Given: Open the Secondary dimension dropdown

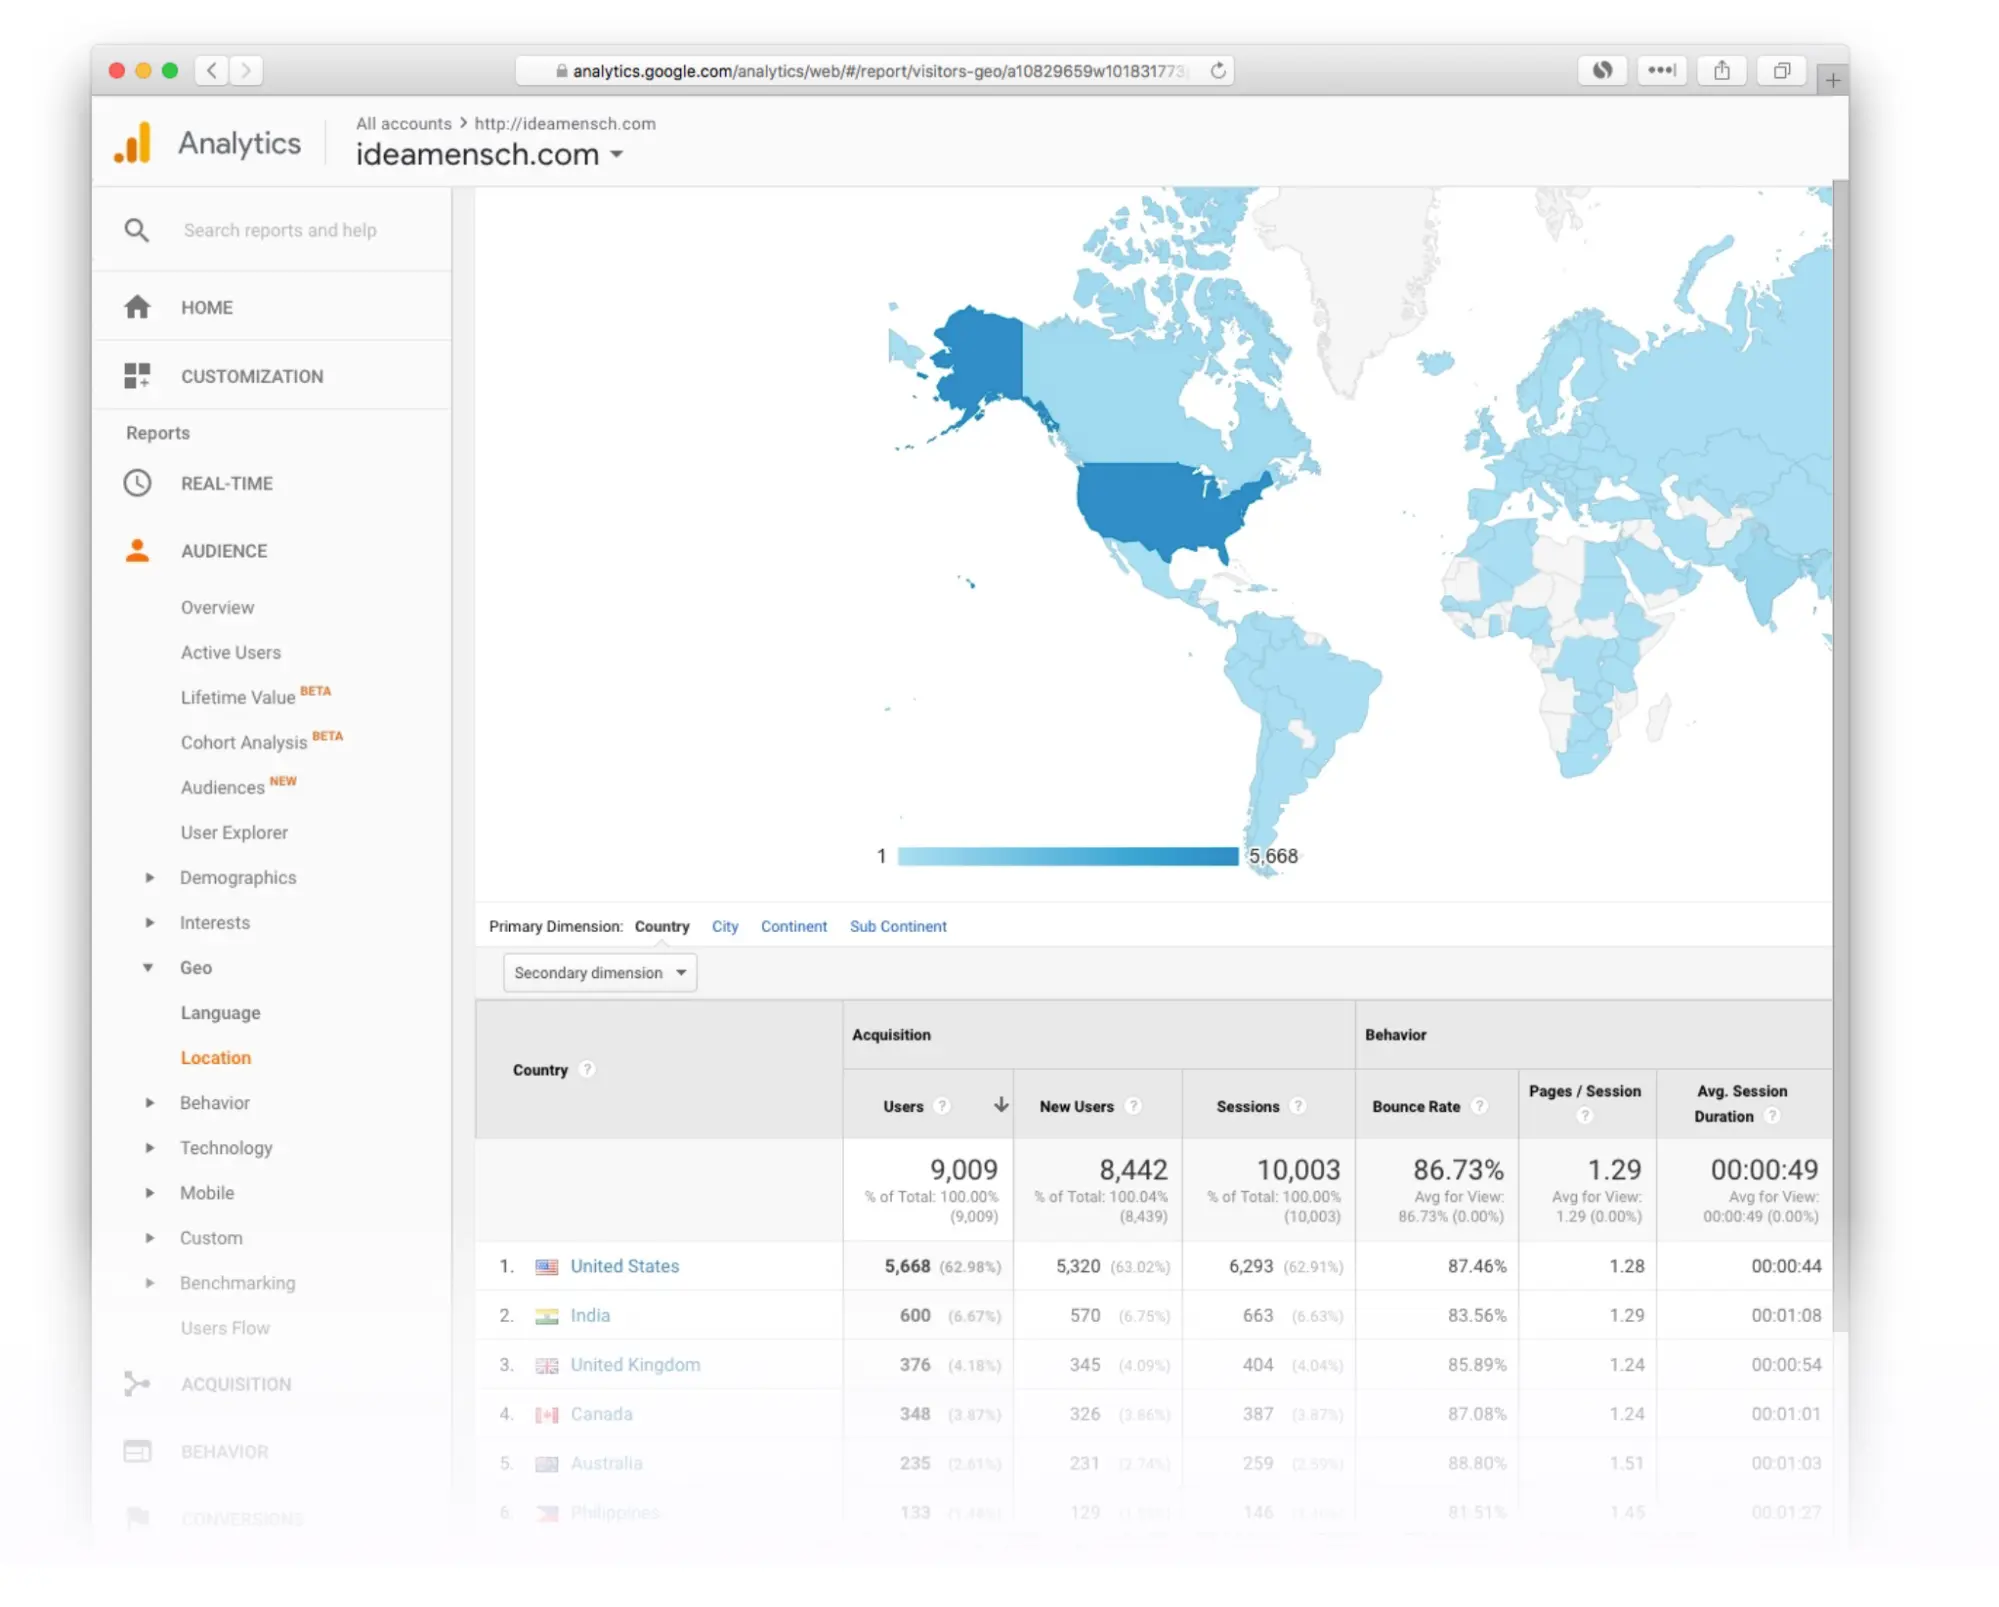Looking at the screenshot, I should click(599, 972).
